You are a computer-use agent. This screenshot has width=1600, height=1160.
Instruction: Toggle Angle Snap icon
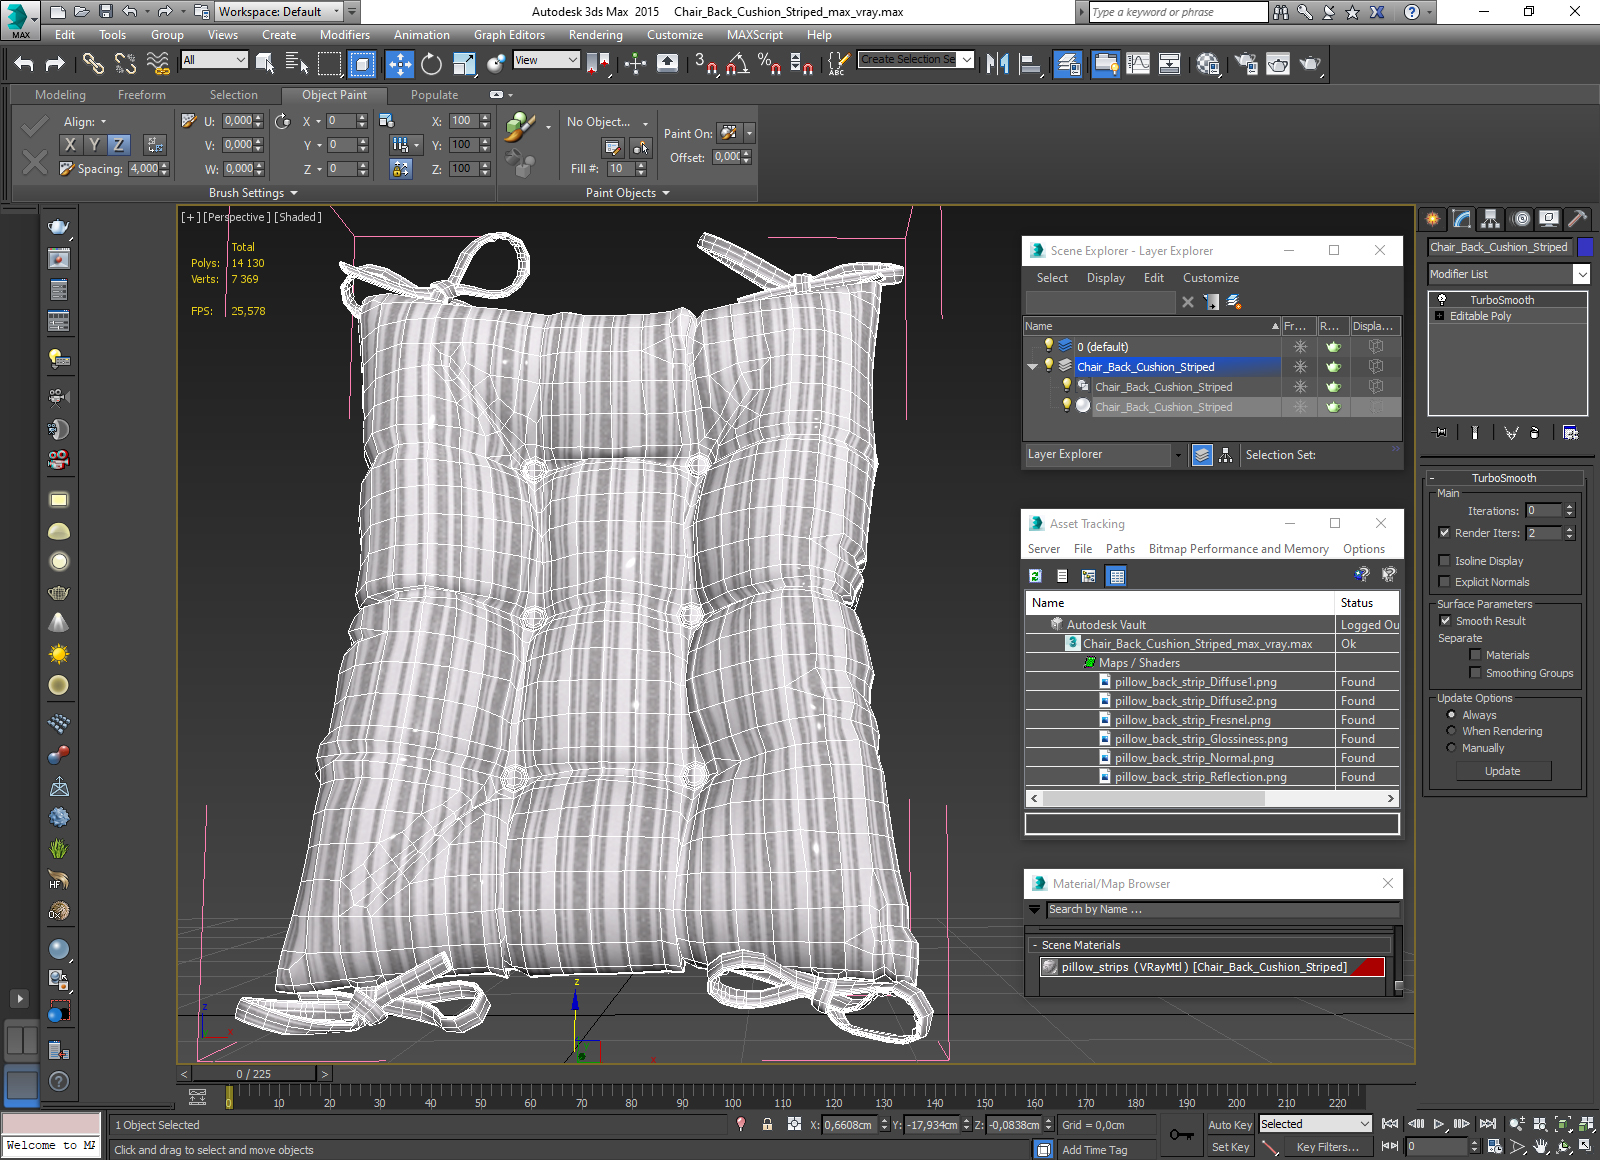pos(737,64)
